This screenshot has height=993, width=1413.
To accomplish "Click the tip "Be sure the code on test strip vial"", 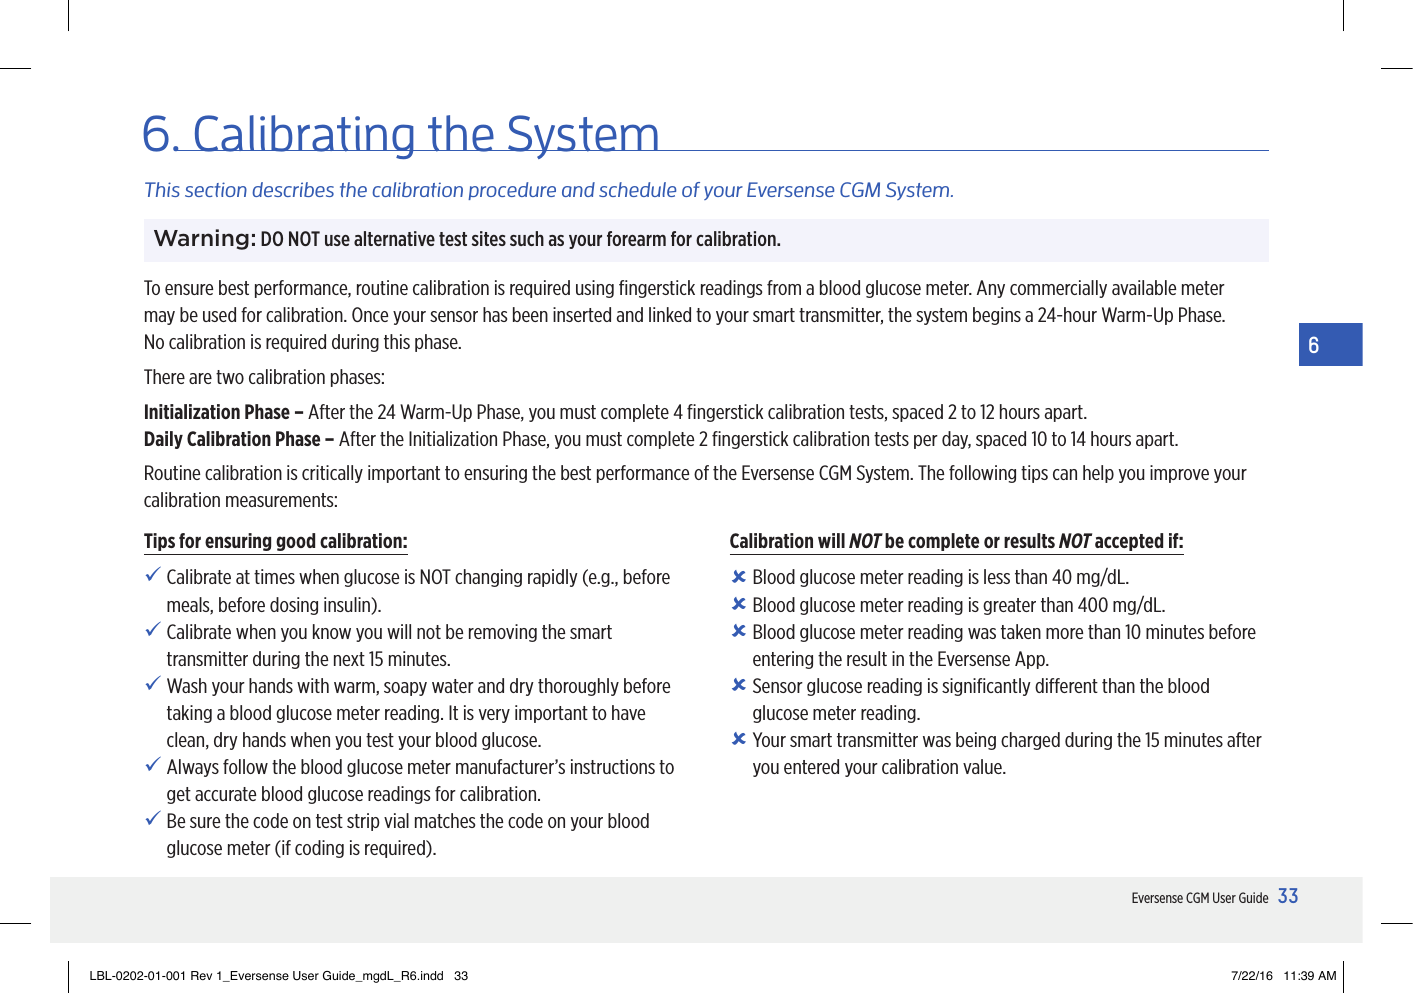I will (408, 835).
